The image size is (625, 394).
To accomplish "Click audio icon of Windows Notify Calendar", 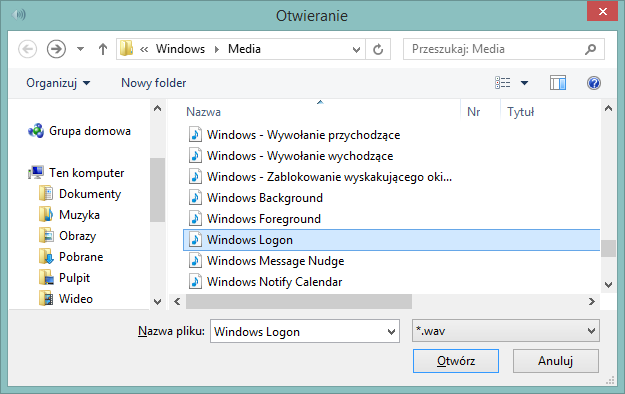I will click(195, 282).
